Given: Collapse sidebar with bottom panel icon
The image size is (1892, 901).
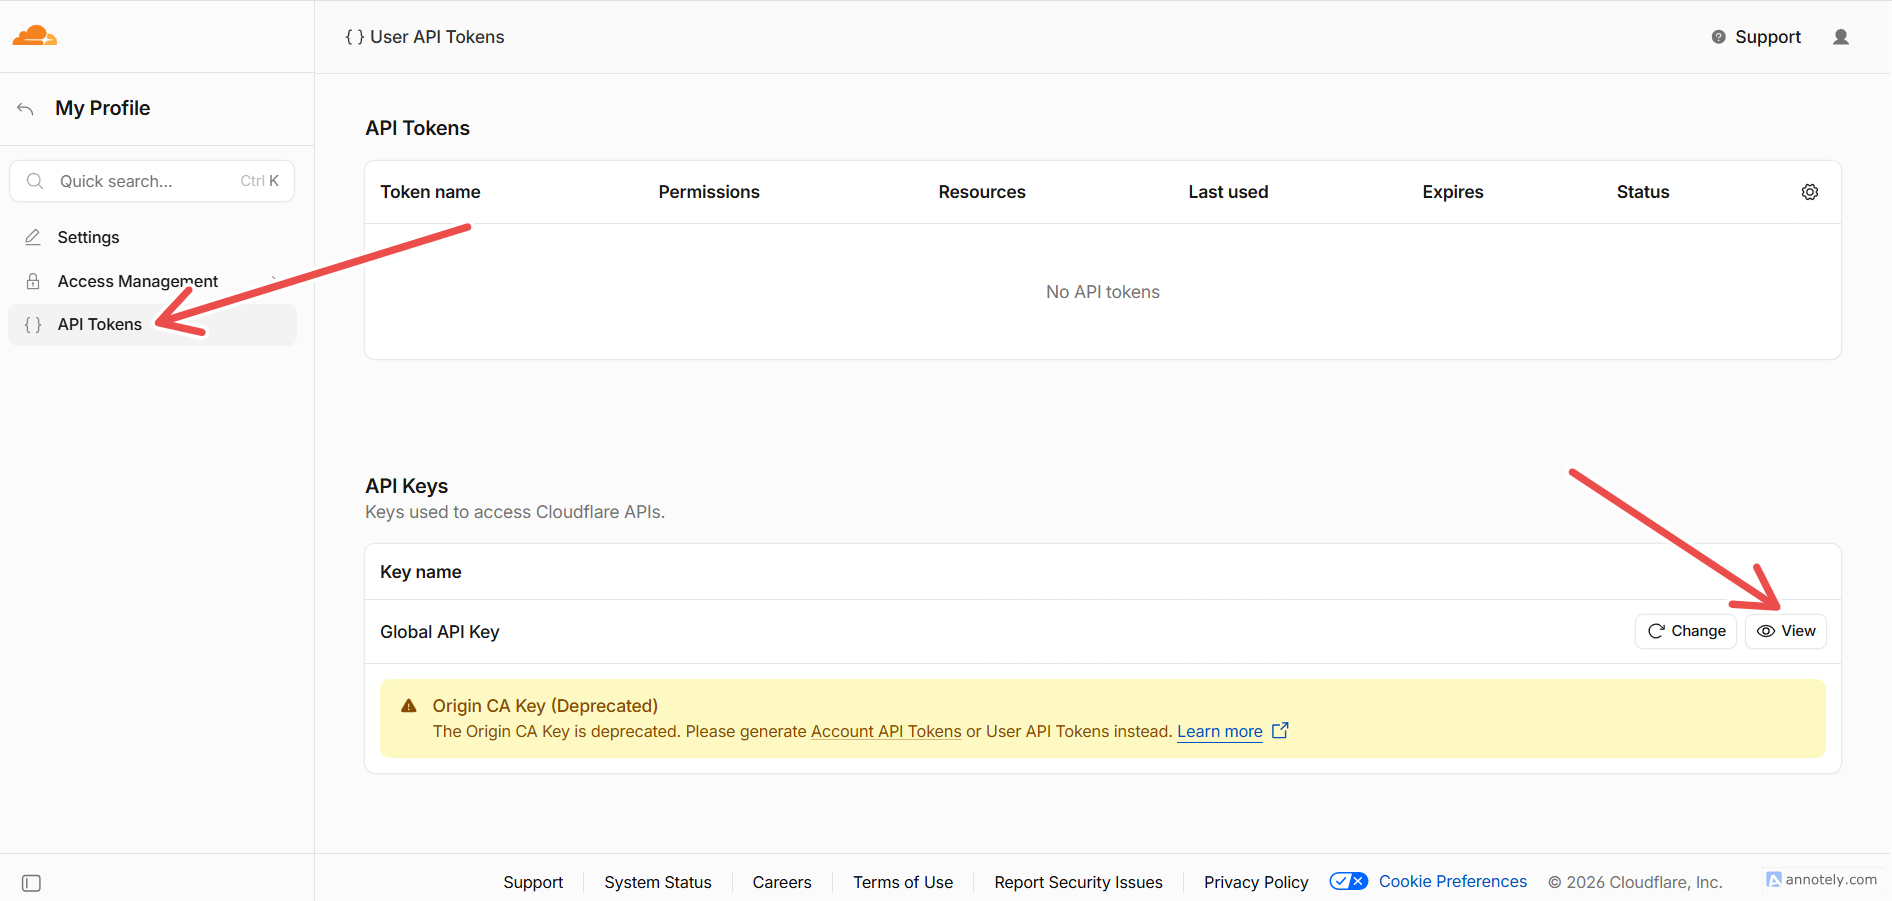Looking at the screenshot, I should 31,883.
